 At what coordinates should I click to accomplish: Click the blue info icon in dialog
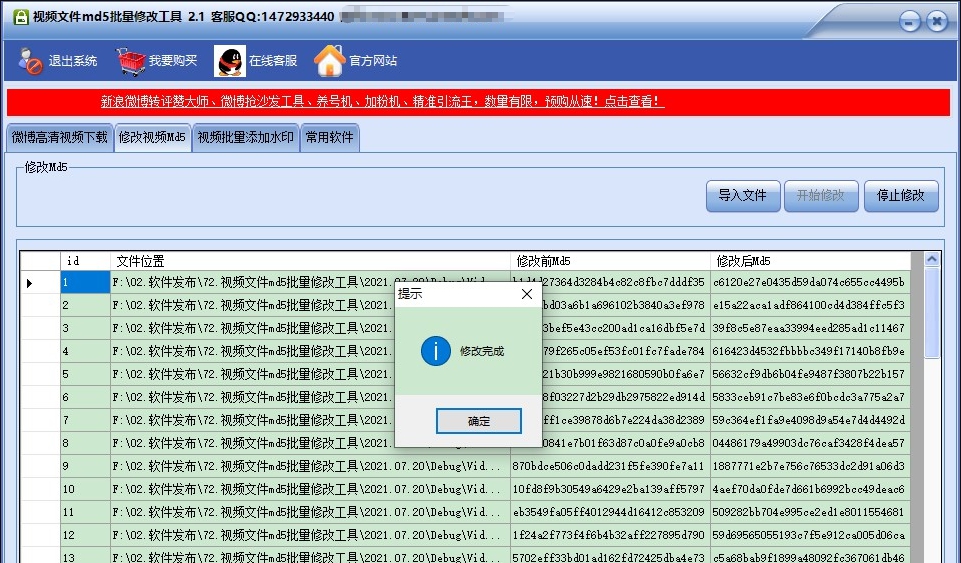pyautogui.click(x=436, y=351)
